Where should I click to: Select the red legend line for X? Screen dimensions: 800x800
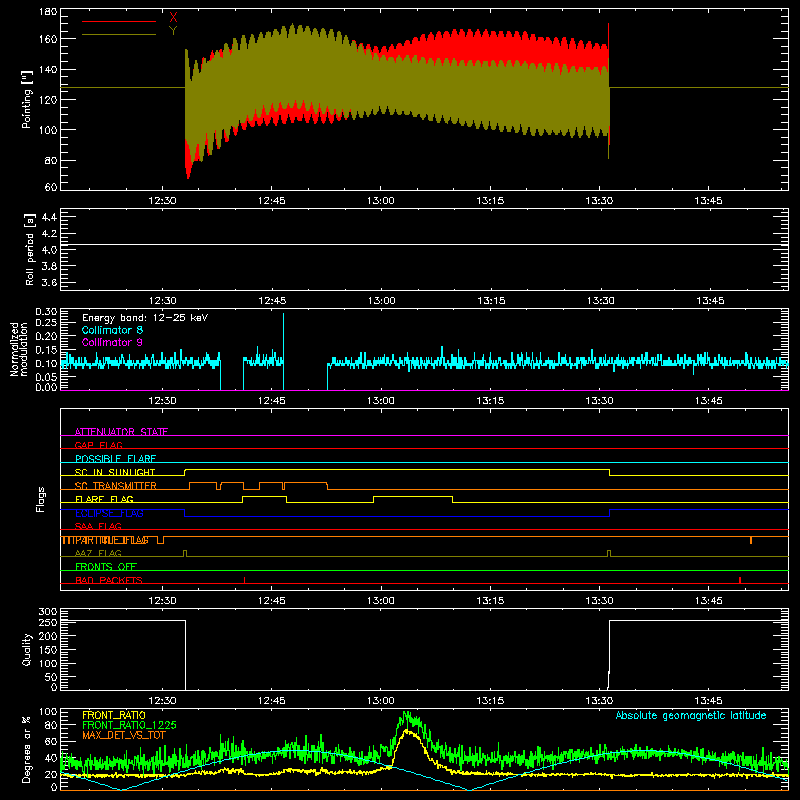tap(119, 21)
